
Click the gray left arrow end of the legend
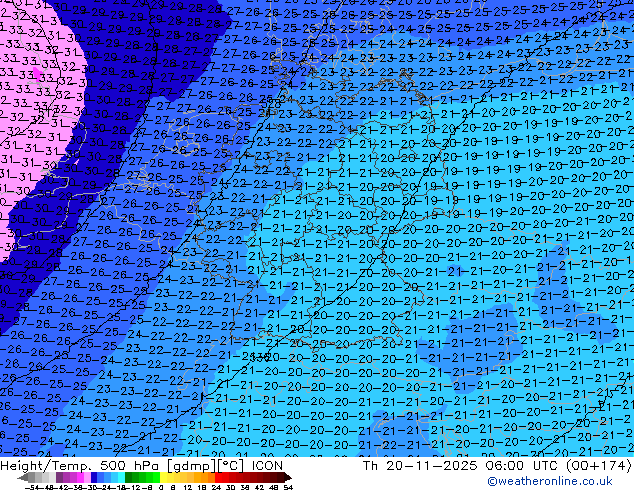click(23, 477)
